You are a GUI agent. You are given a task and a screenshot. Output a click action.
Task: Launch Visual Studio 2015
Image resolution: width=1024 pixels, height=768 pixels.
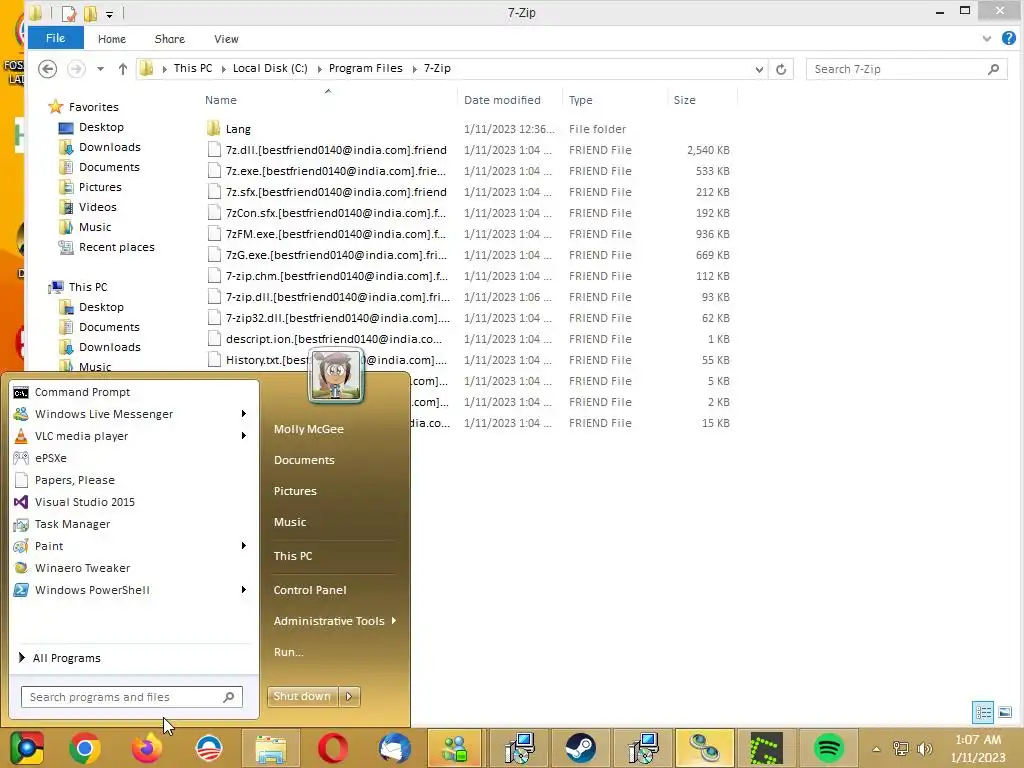[x=74, y=502]
